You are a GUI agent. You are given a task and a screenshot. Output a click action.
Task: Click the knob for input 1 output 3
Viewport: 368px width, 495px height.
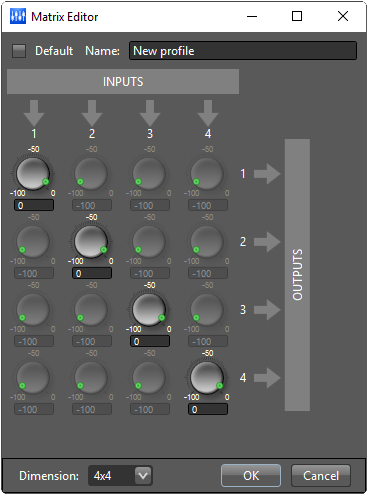coord(33,310)
